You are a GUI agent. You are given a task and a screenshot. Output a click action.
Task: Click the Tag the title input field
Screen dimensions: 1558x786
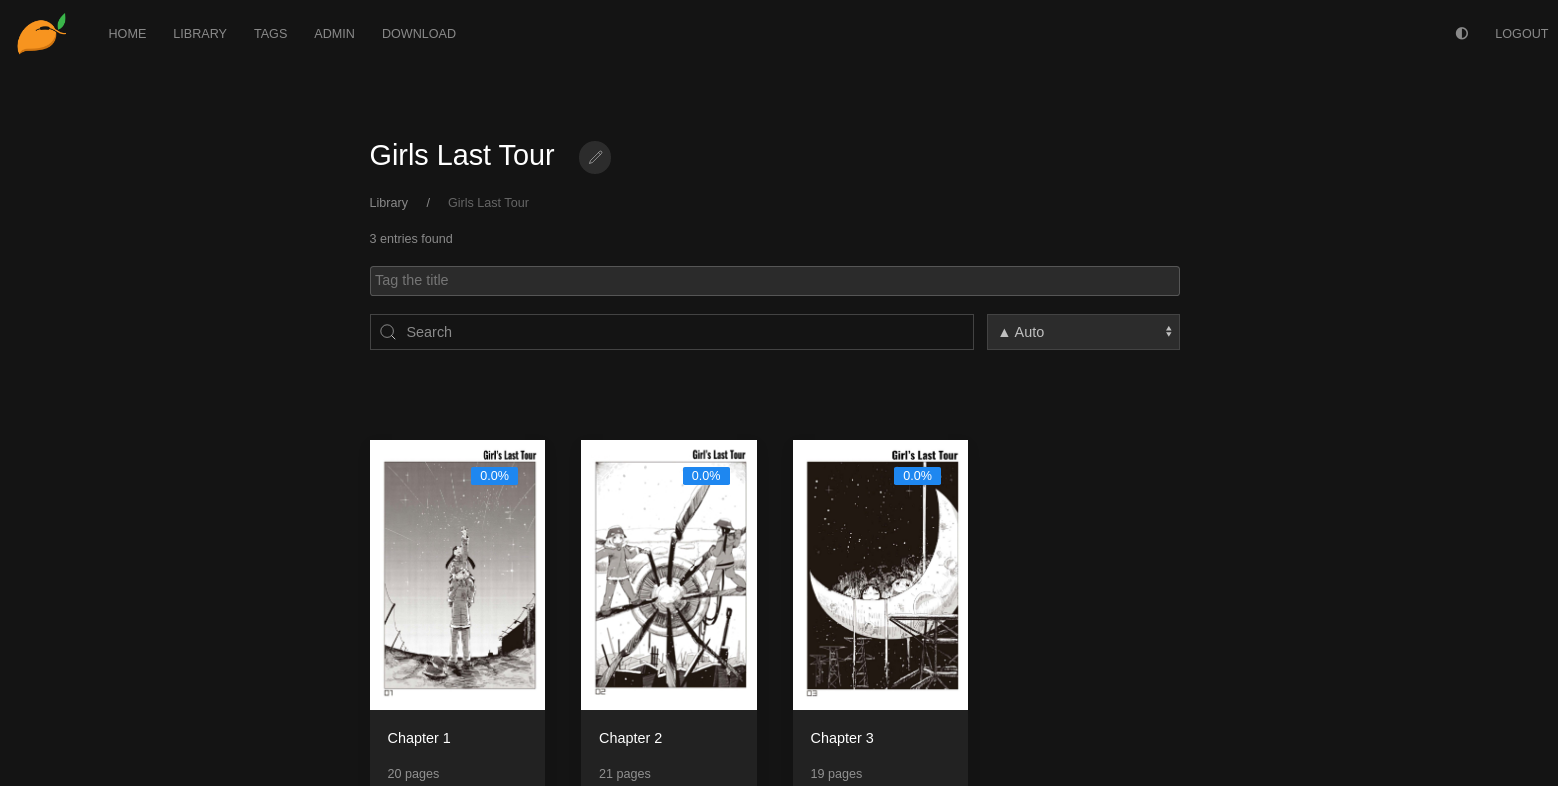tap(774, 281)
